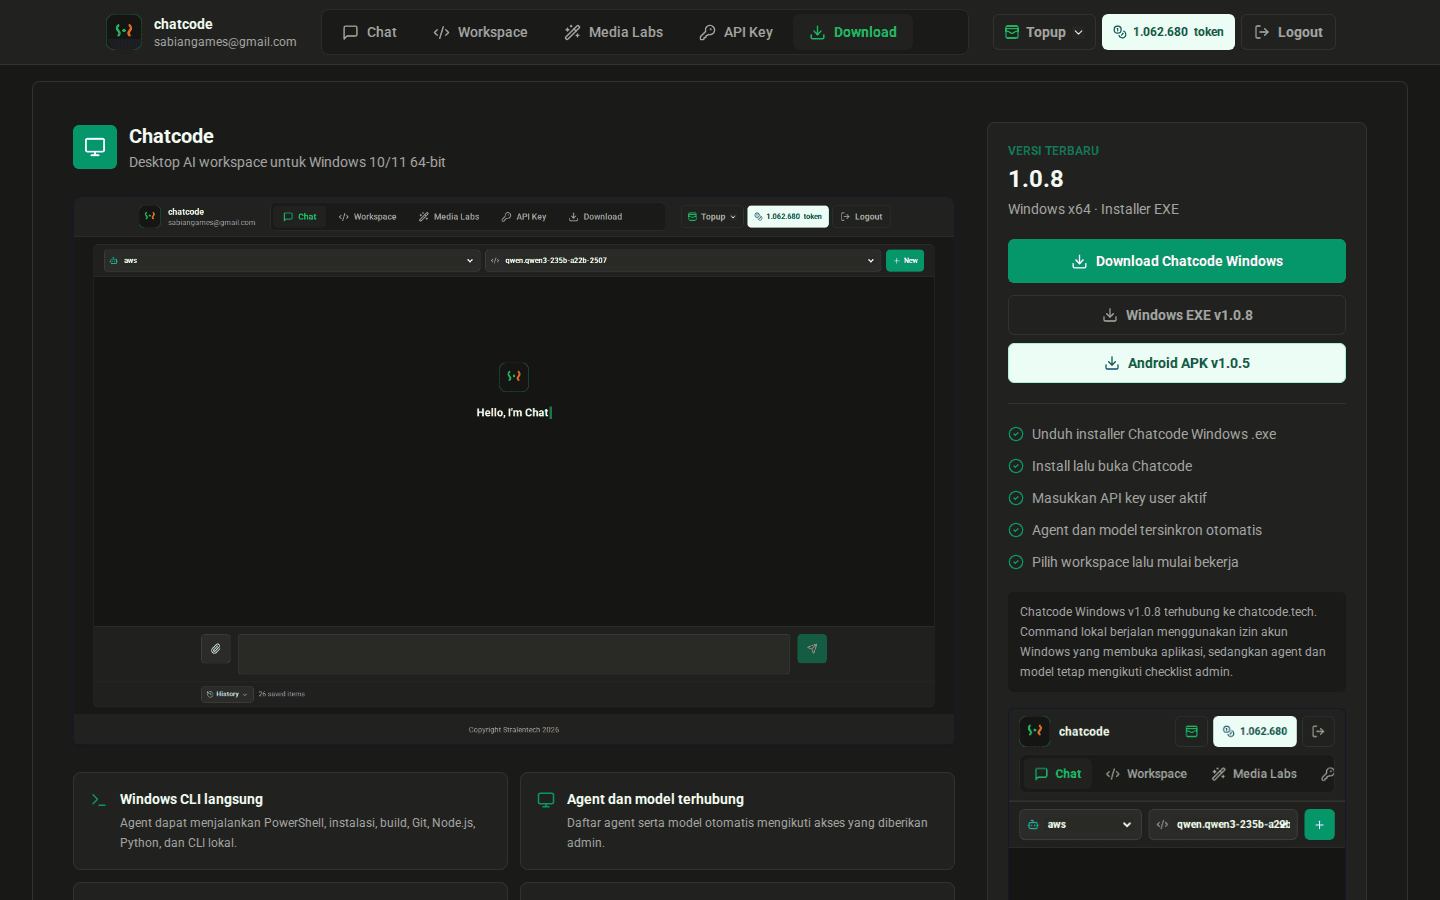Screen dimensions: 1440x900
Task: Open the aws dropdown in the right sidebar preview
Action: [1080, 824]
